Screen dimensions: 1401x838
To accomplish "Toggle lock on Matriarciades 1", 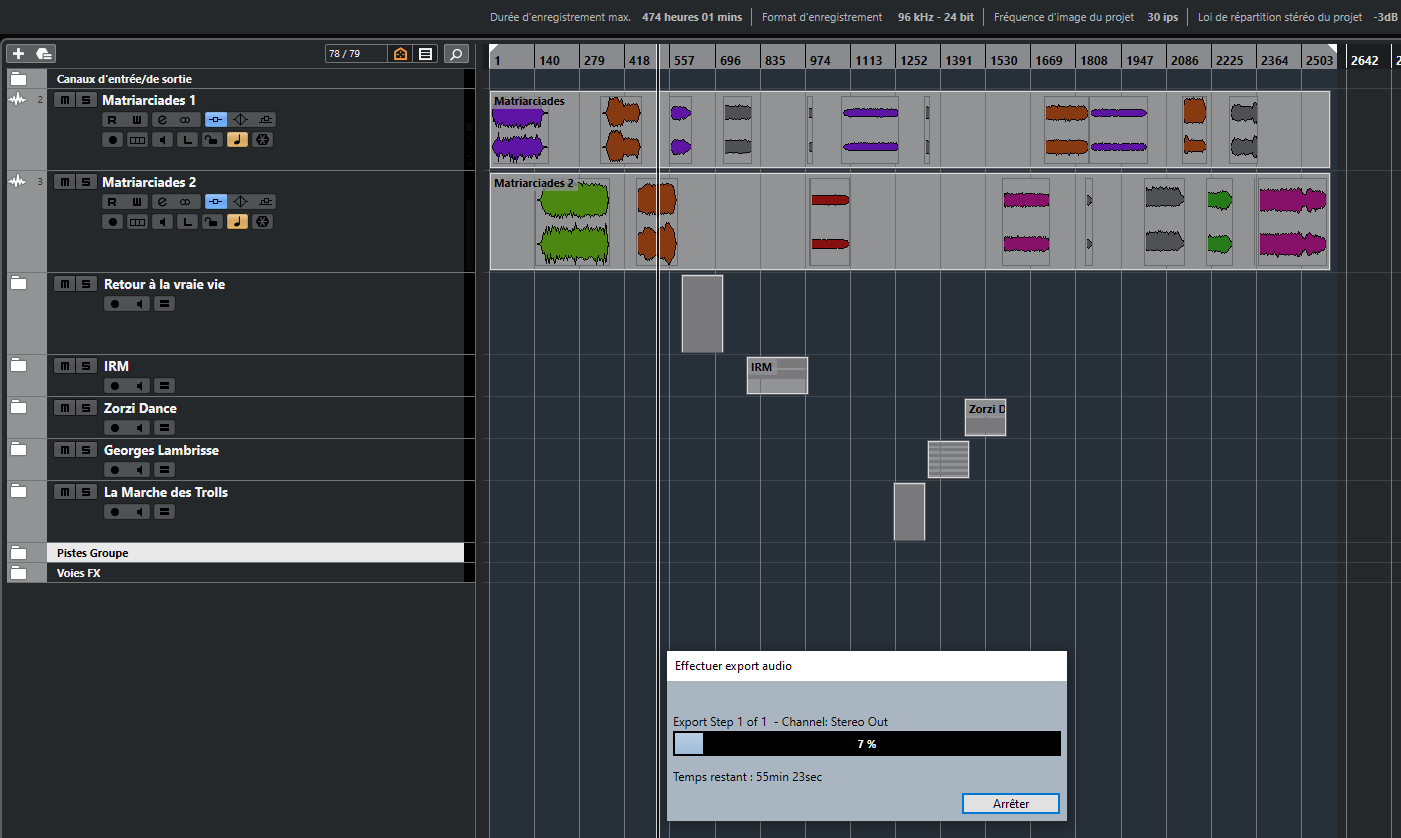I will click(212, 140).
